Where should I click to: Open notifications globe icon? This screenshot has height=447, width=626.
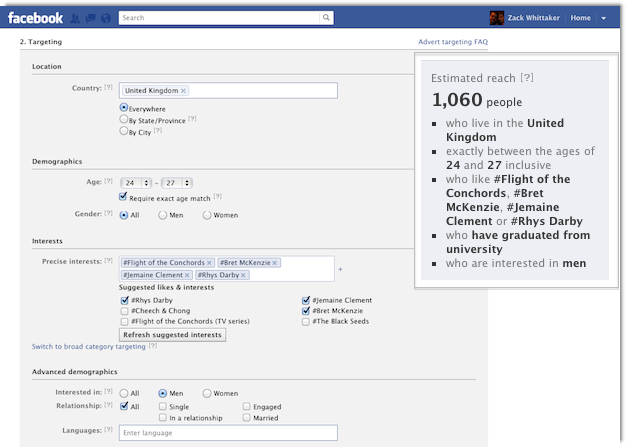click(106, 18)
